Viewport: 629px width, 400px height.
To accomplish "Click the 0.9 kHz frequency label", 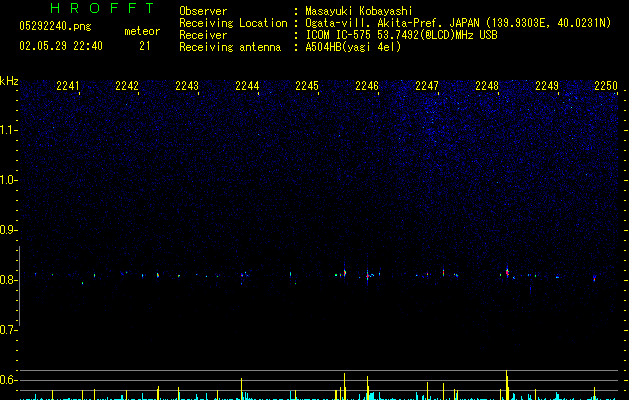I will point(8,230).
